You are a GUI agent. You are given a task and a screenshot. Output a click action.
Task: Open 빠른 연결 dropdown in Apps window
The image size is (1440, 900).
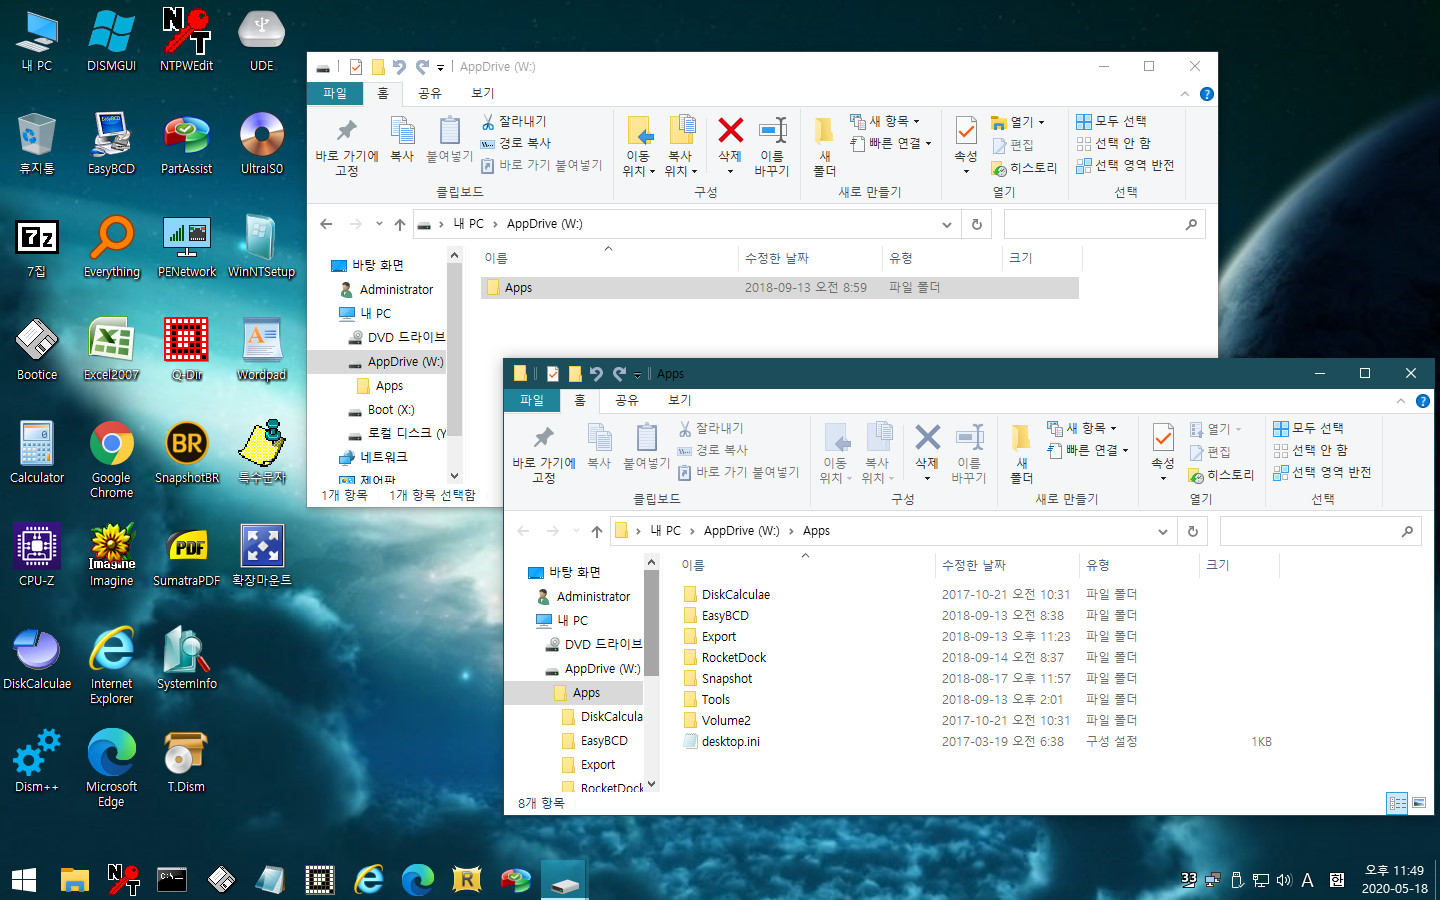(x=1087, y=450)
